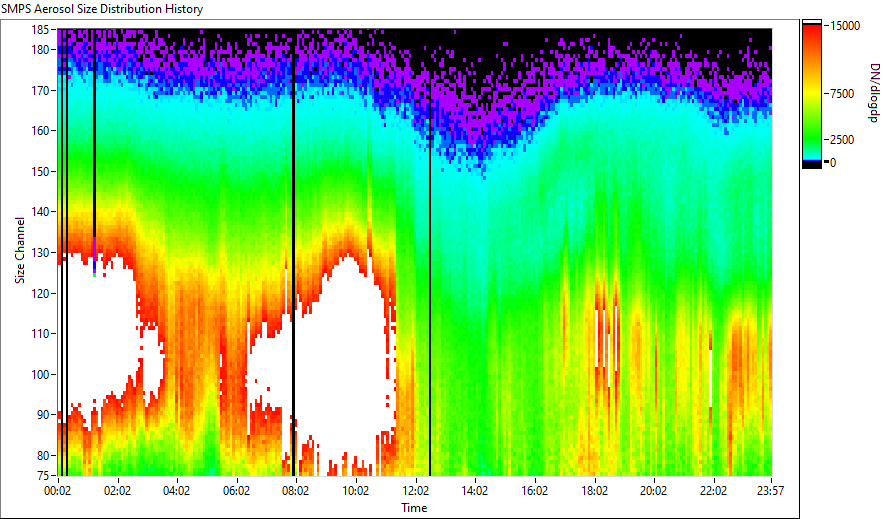Click the 180 tick on the size axis

coord(39,50)
